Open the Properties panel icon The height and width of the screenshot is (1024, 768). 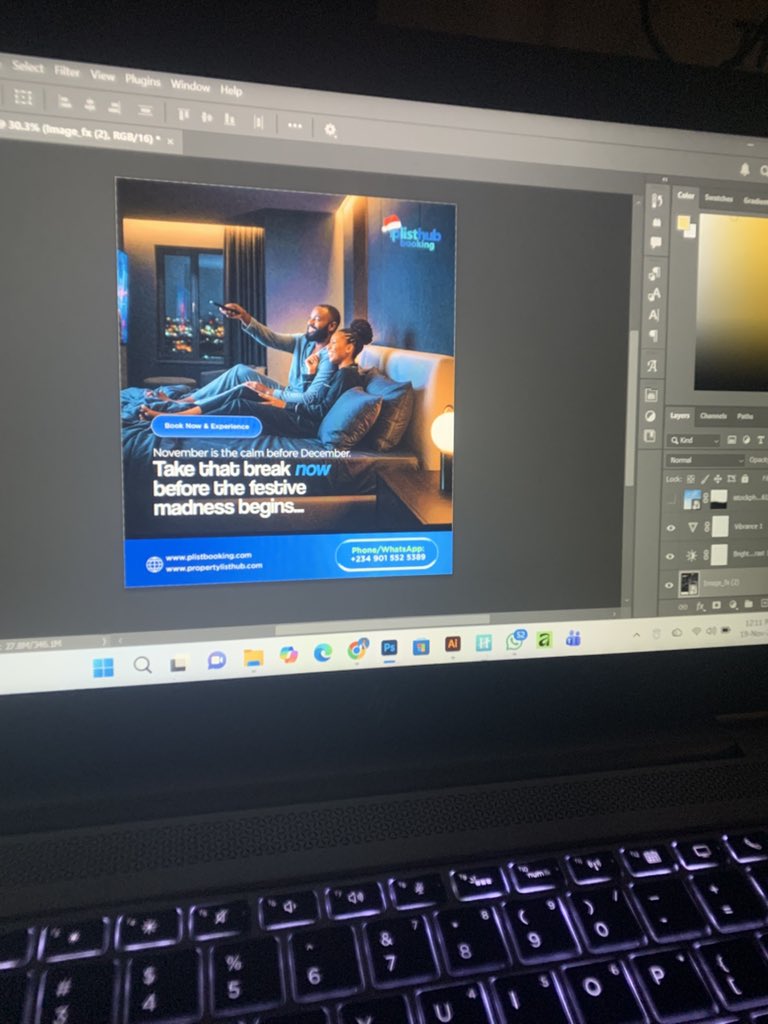pos(656,223)
